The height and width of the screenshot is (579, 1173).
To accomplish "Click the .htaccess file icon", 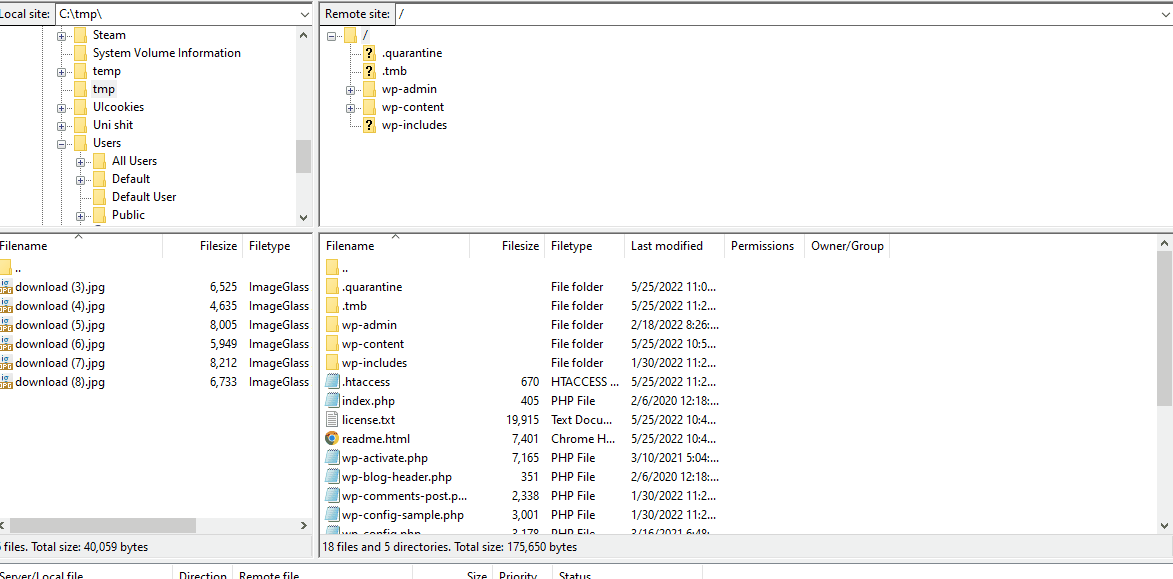I will click(x=332, y=382).
